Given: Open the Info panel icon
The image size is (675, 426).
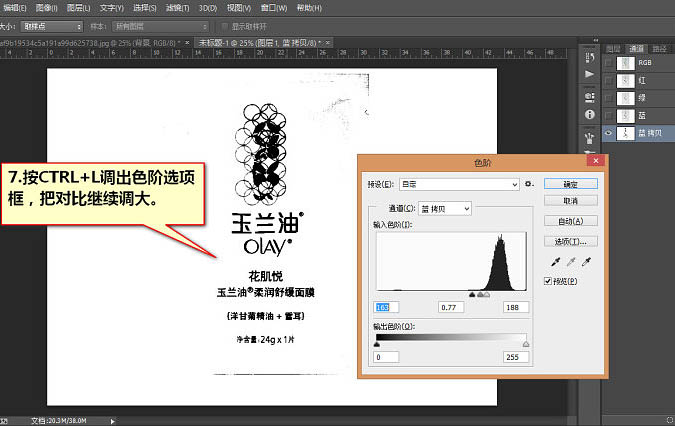Looking at the screenshot, I should (590, 114).
